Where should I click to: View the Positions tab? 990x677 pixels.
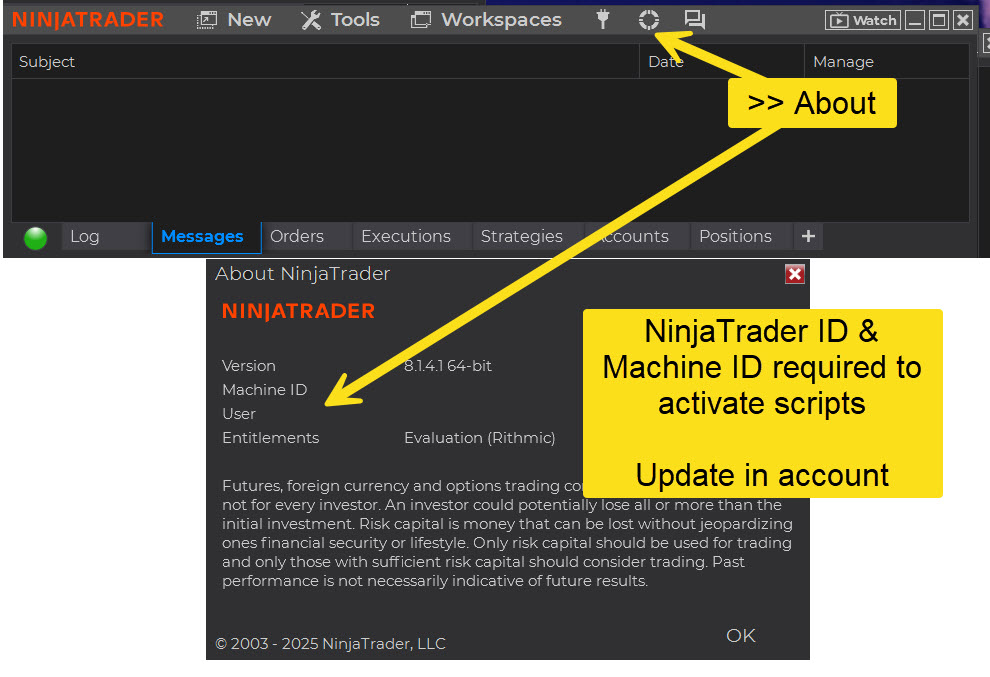[x=735, y=237]
